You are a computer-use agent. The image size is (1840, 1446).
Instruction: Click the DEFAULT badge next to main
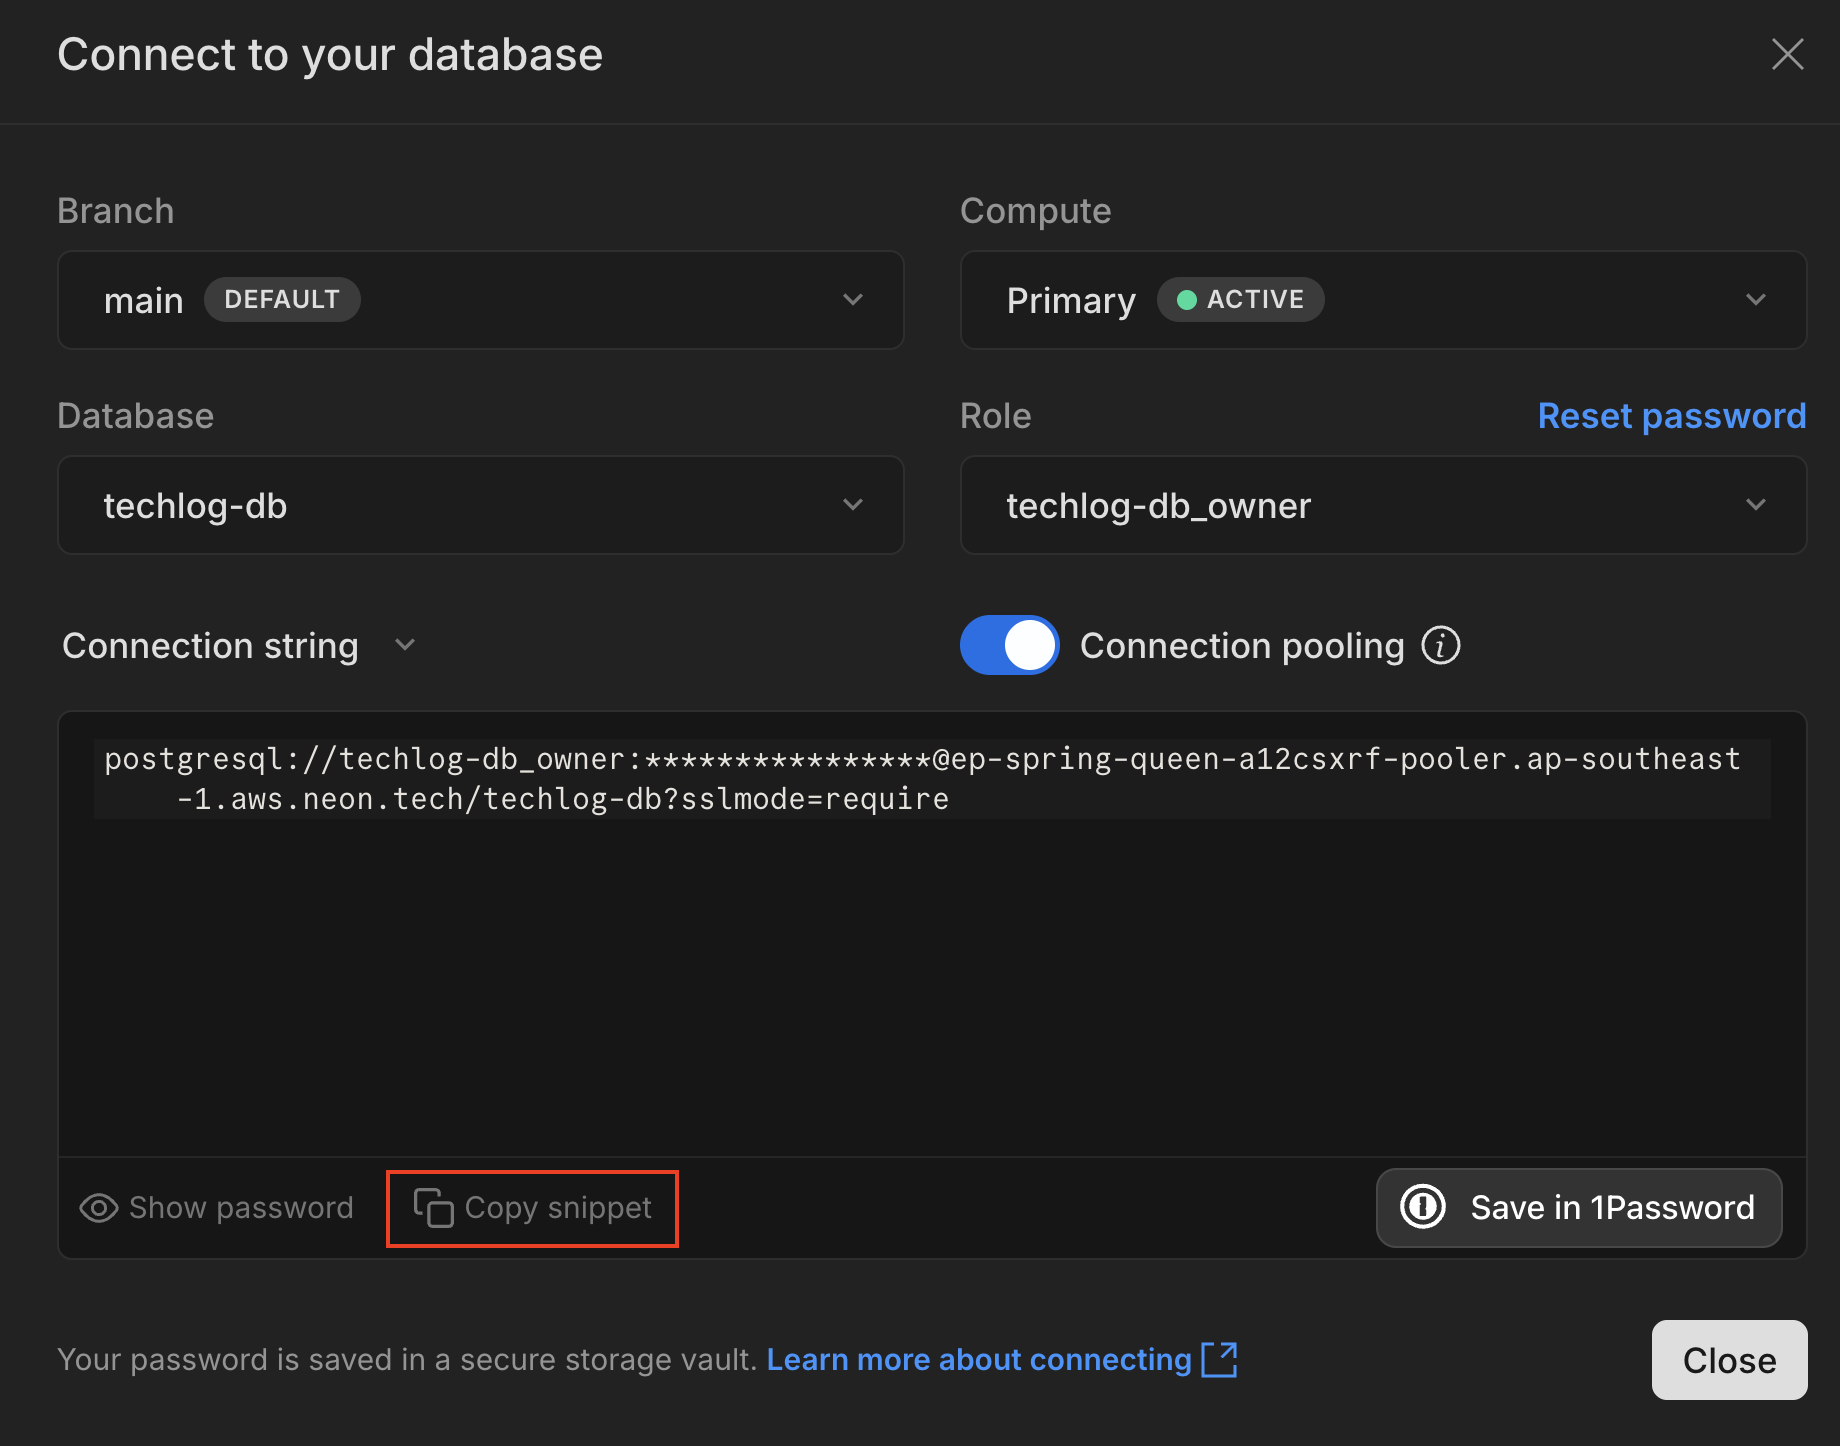click(x=282, y=300)
